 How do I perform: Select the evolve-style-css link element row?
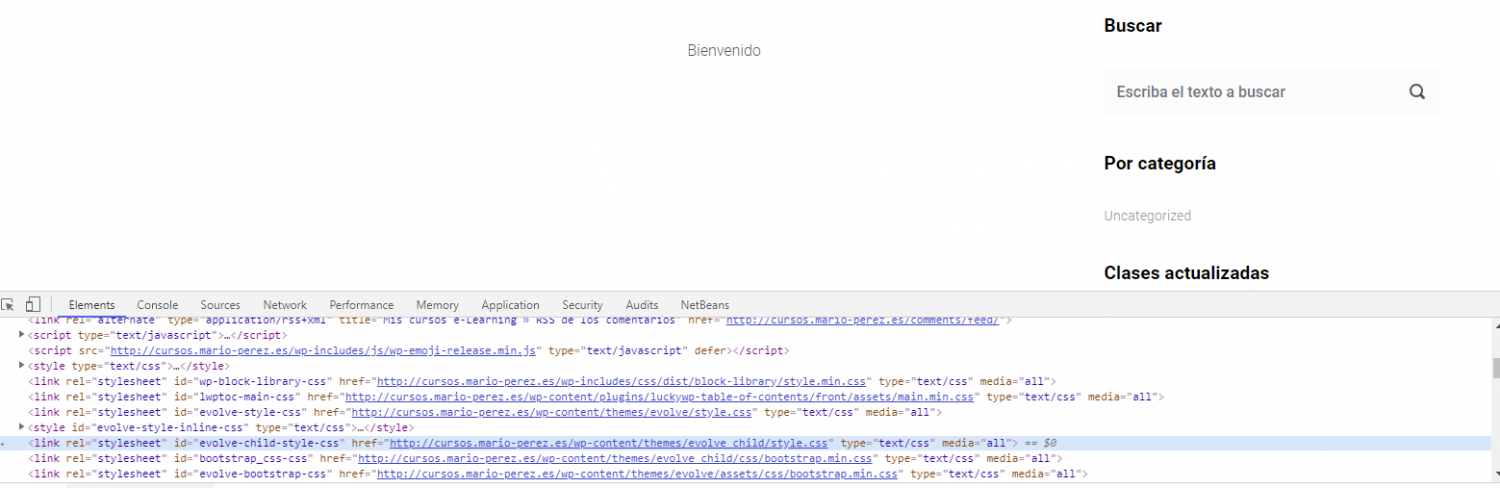coord(745,412)
